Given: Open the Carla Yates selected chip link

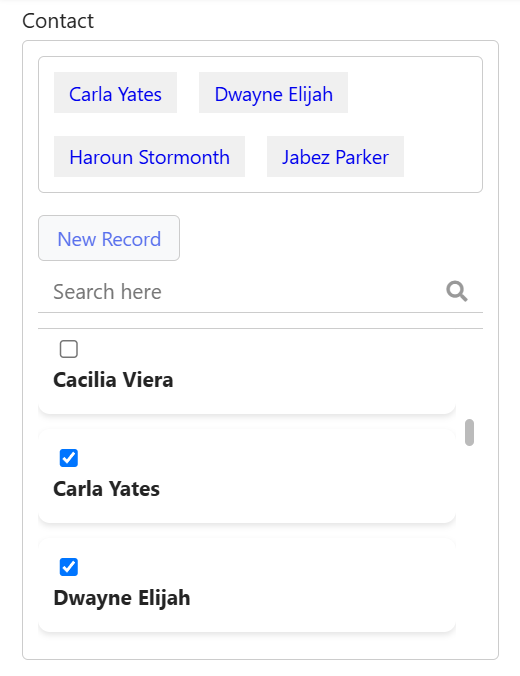Looking at the screenshot, I should point(115,94).
